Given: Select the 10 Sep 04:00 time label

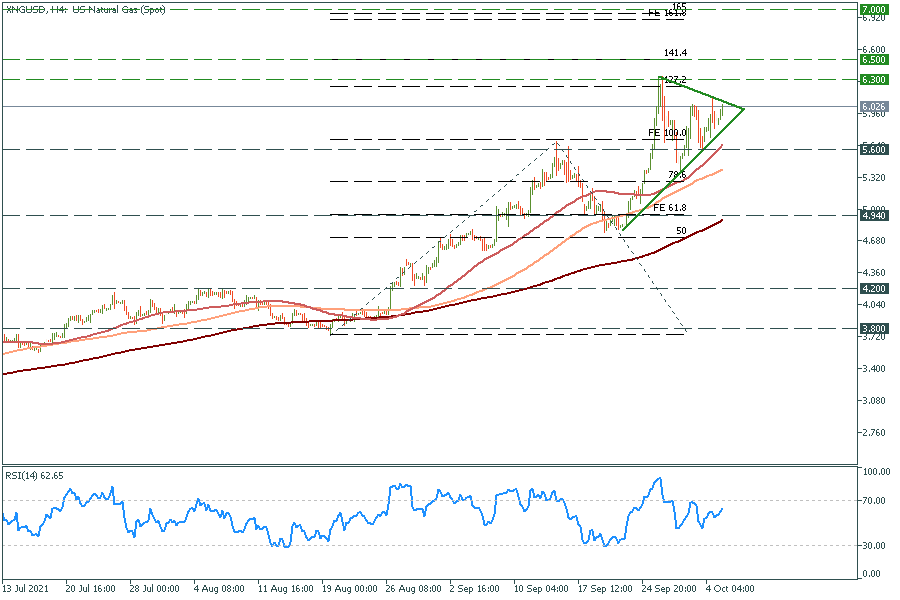Looking at the screenshot, I should [x=541, y=590].
